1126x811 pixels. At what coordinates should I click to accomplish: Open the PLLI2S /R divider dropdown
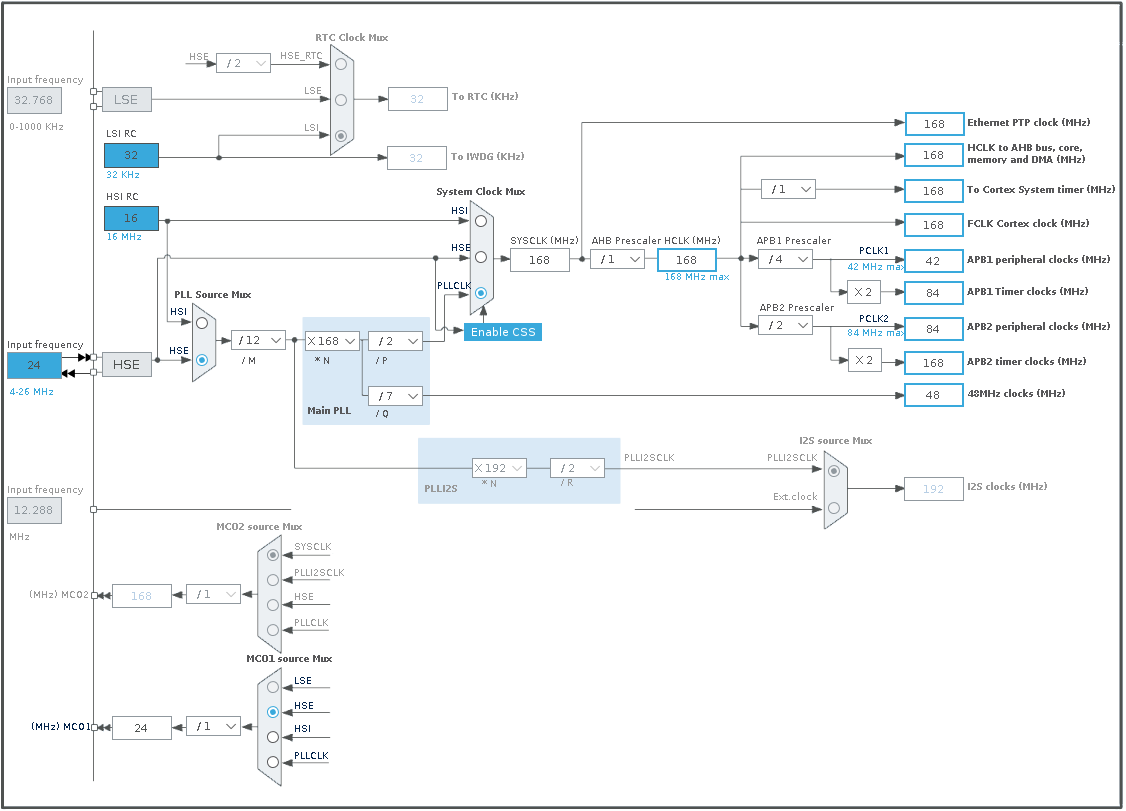coord(577,468)
